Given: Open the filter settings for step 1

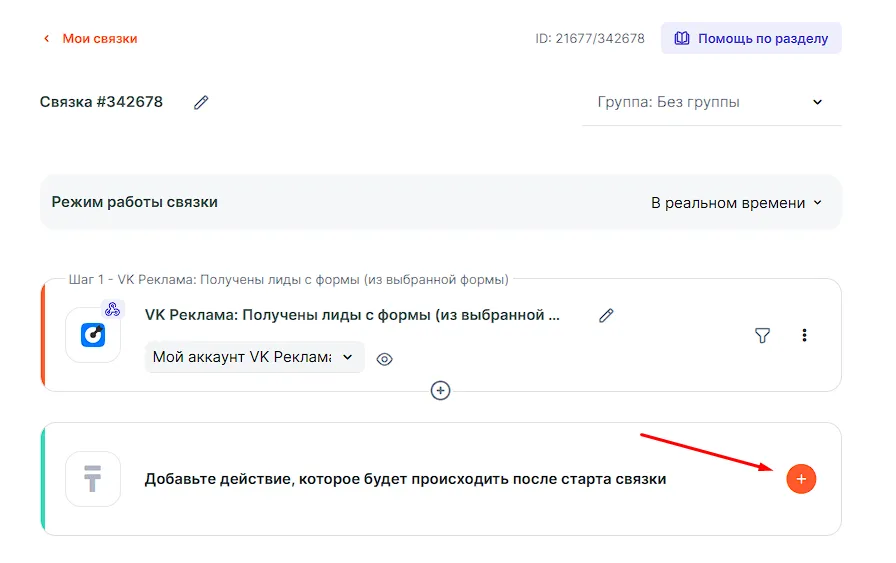Looking at the screenshot, I should (x=762, y=336).
